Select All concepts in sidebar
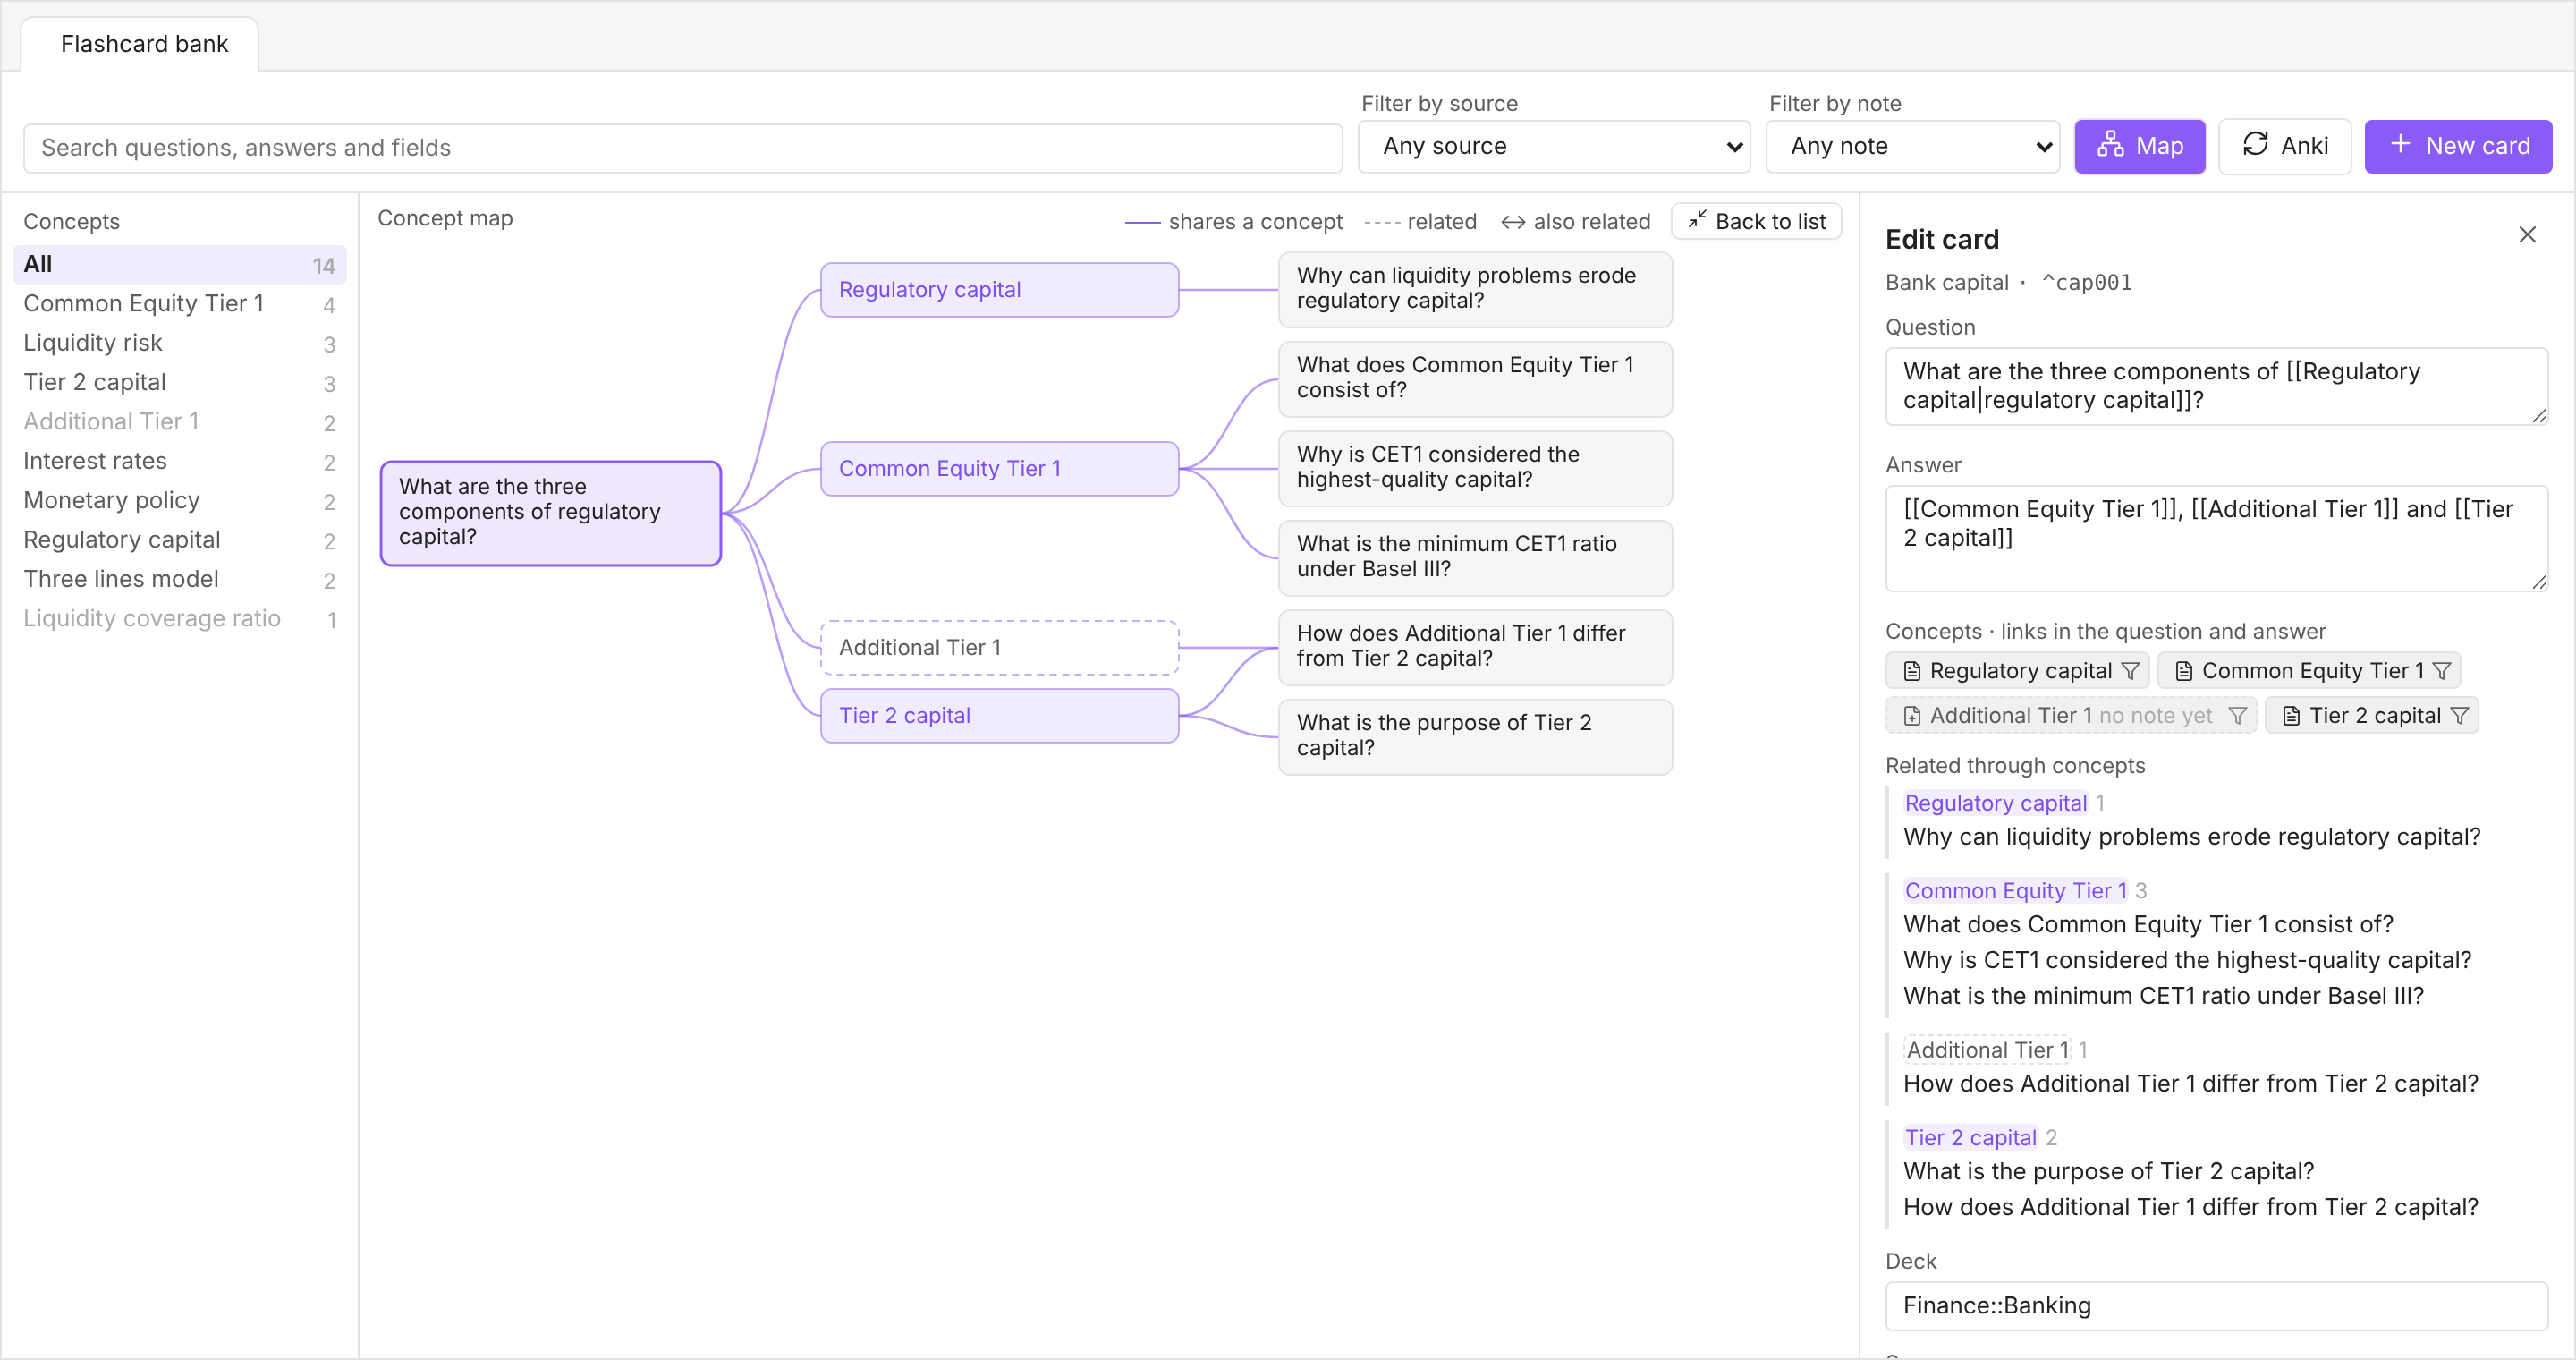This screenshot has height=1360, width=2576. (179, 265)
